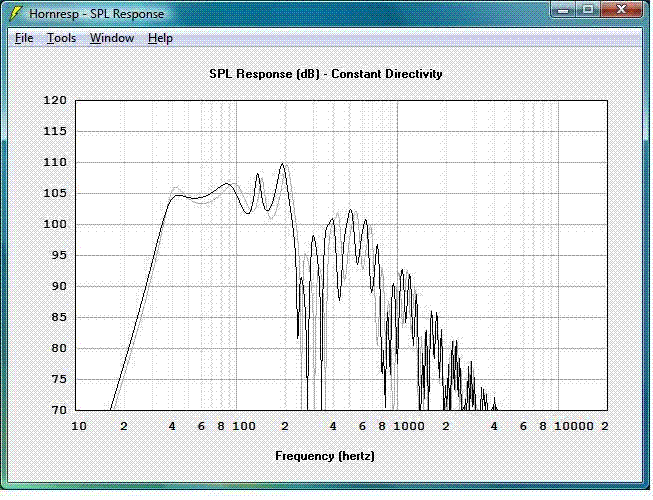Click the 90 dB y-axis label

point(59,286)
